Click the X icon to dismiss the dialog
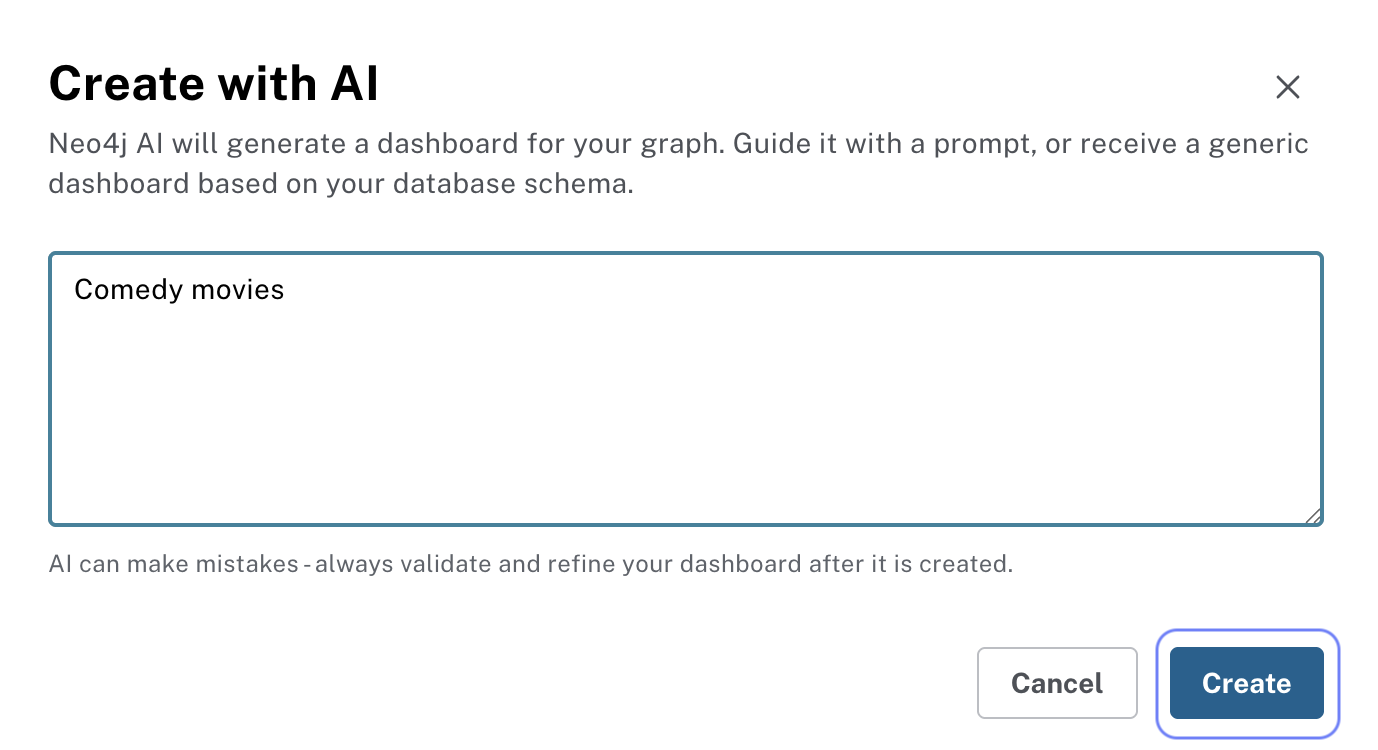 pos(1287,87)
